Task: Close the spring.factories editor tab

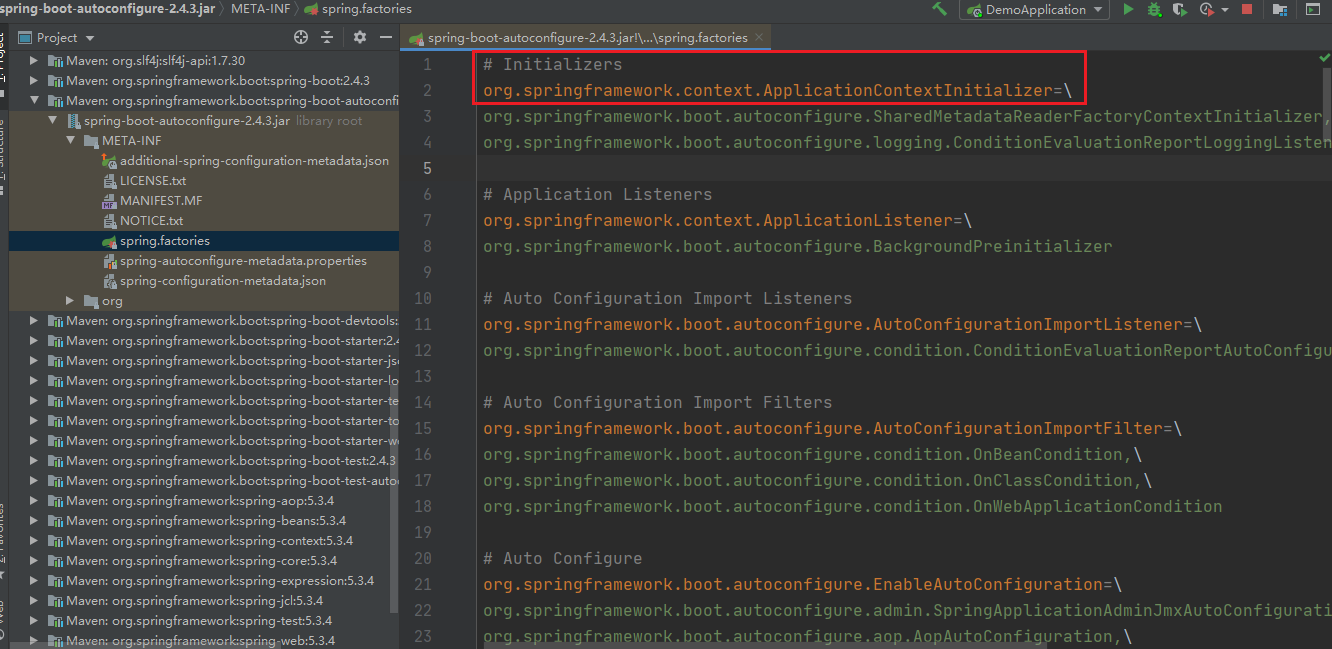Action: coord(760,37)
